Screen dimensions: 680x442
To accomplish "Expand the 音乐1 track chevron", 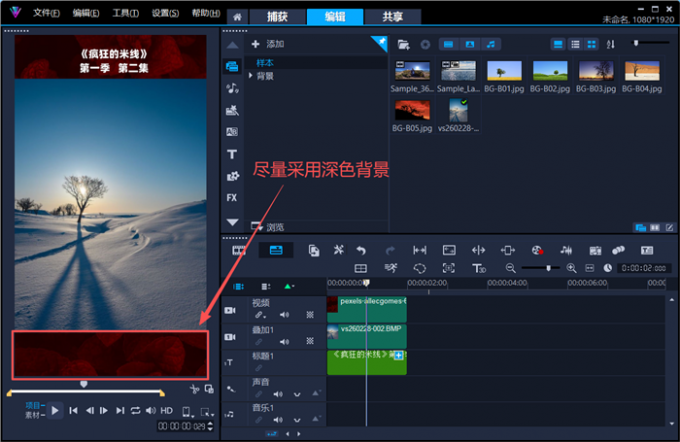I will (x=297, y=420).
